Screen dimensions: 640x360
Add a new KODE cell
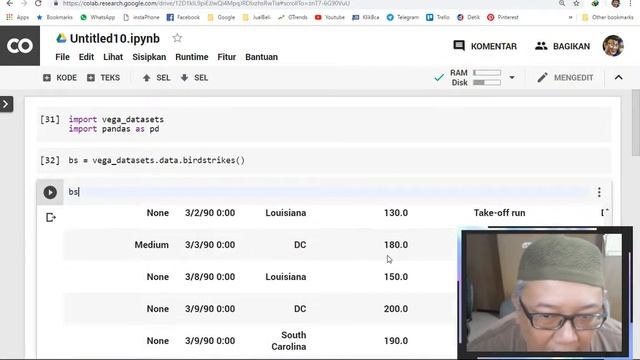[60, 78]
